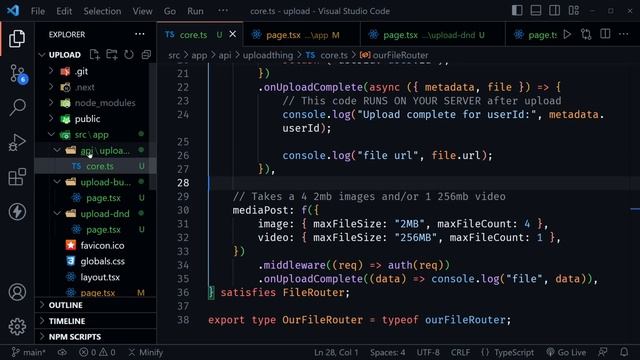Toggle the bottom panel

[x=536, y=11]
